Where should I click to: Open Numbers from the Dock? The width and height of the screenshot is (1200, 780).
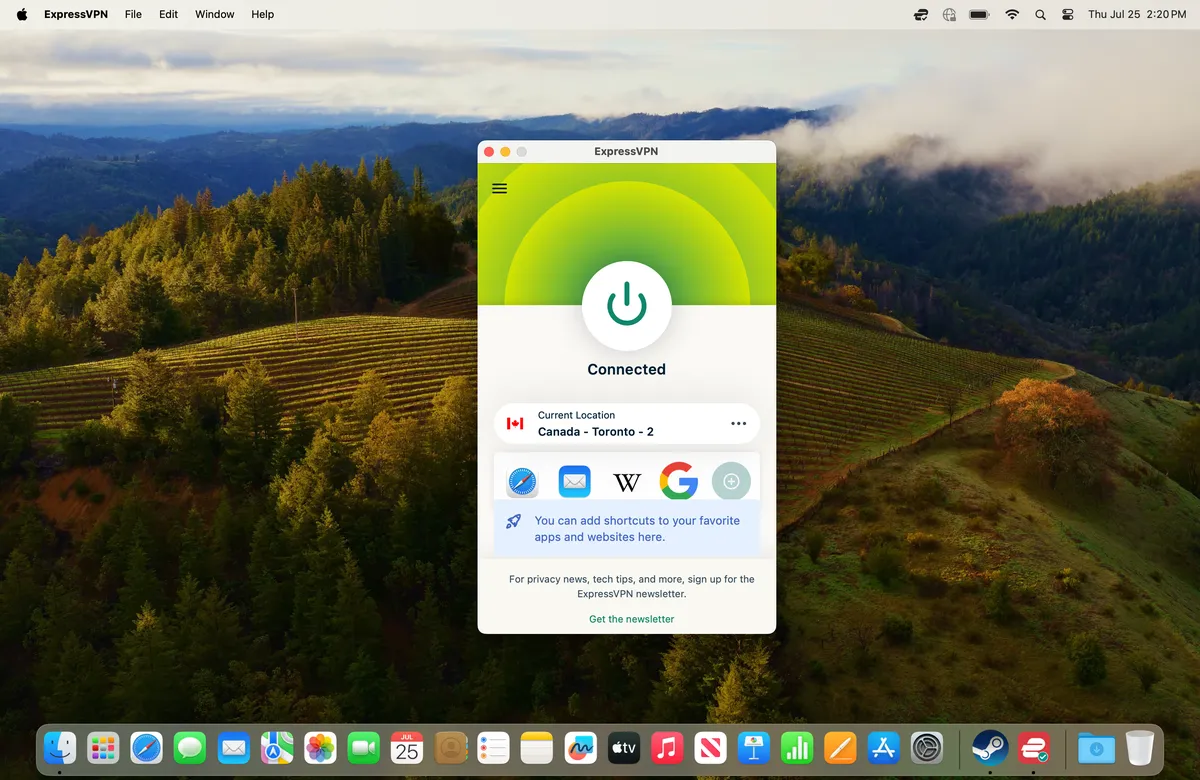click(x=797, y=747)
